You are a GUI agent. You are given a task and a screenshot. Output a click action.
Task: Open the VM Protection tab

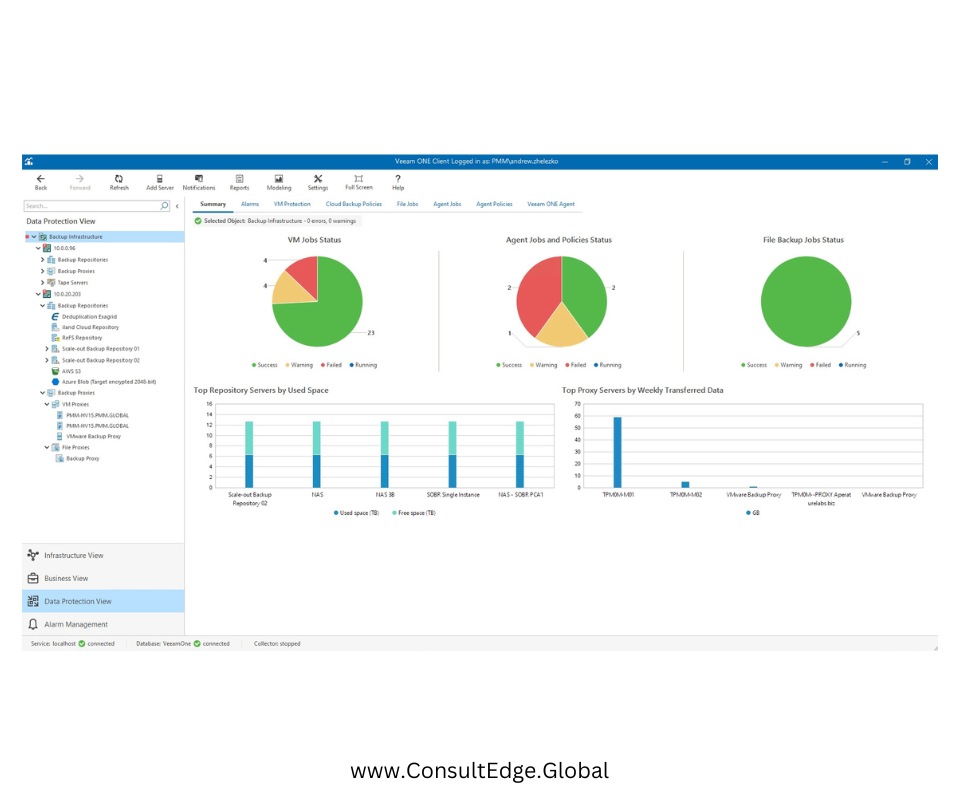point(292,204)
